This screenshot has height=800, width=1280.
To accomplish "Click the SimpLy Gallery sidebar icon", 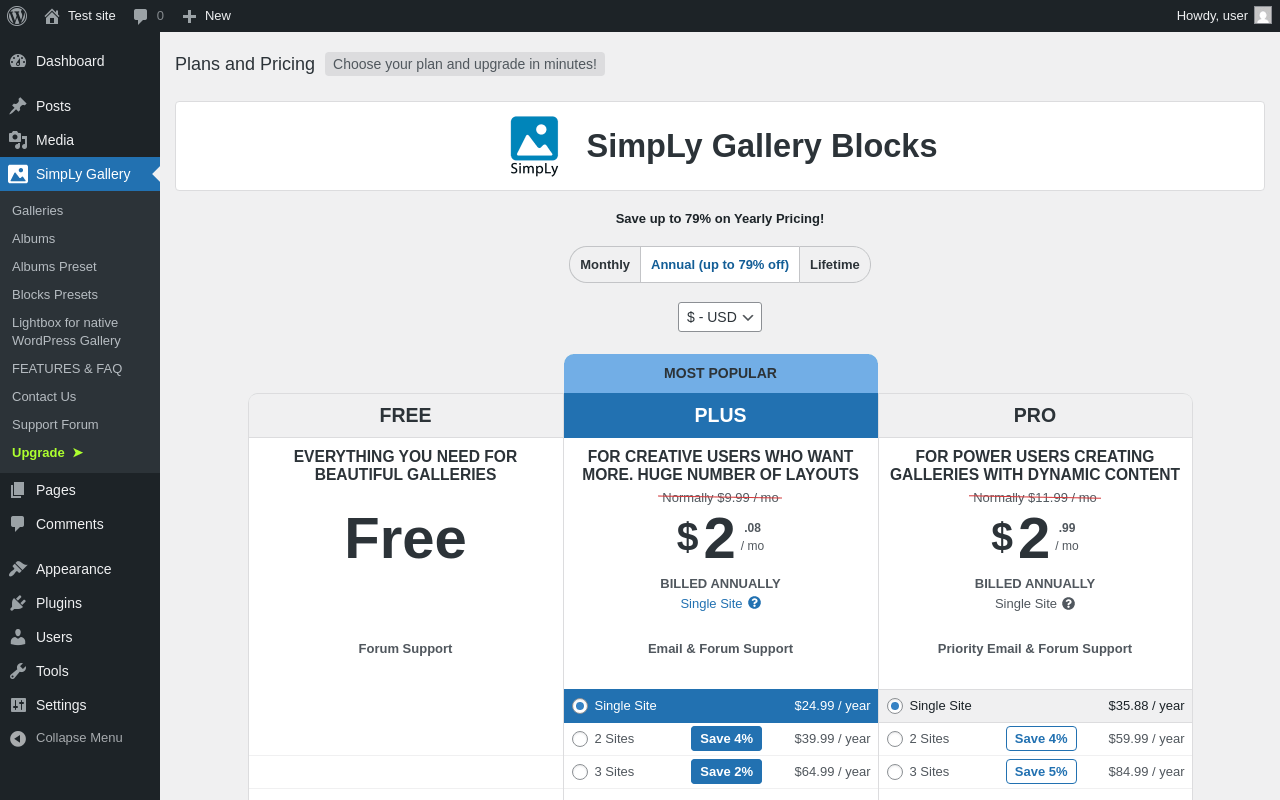I will 18,174.
